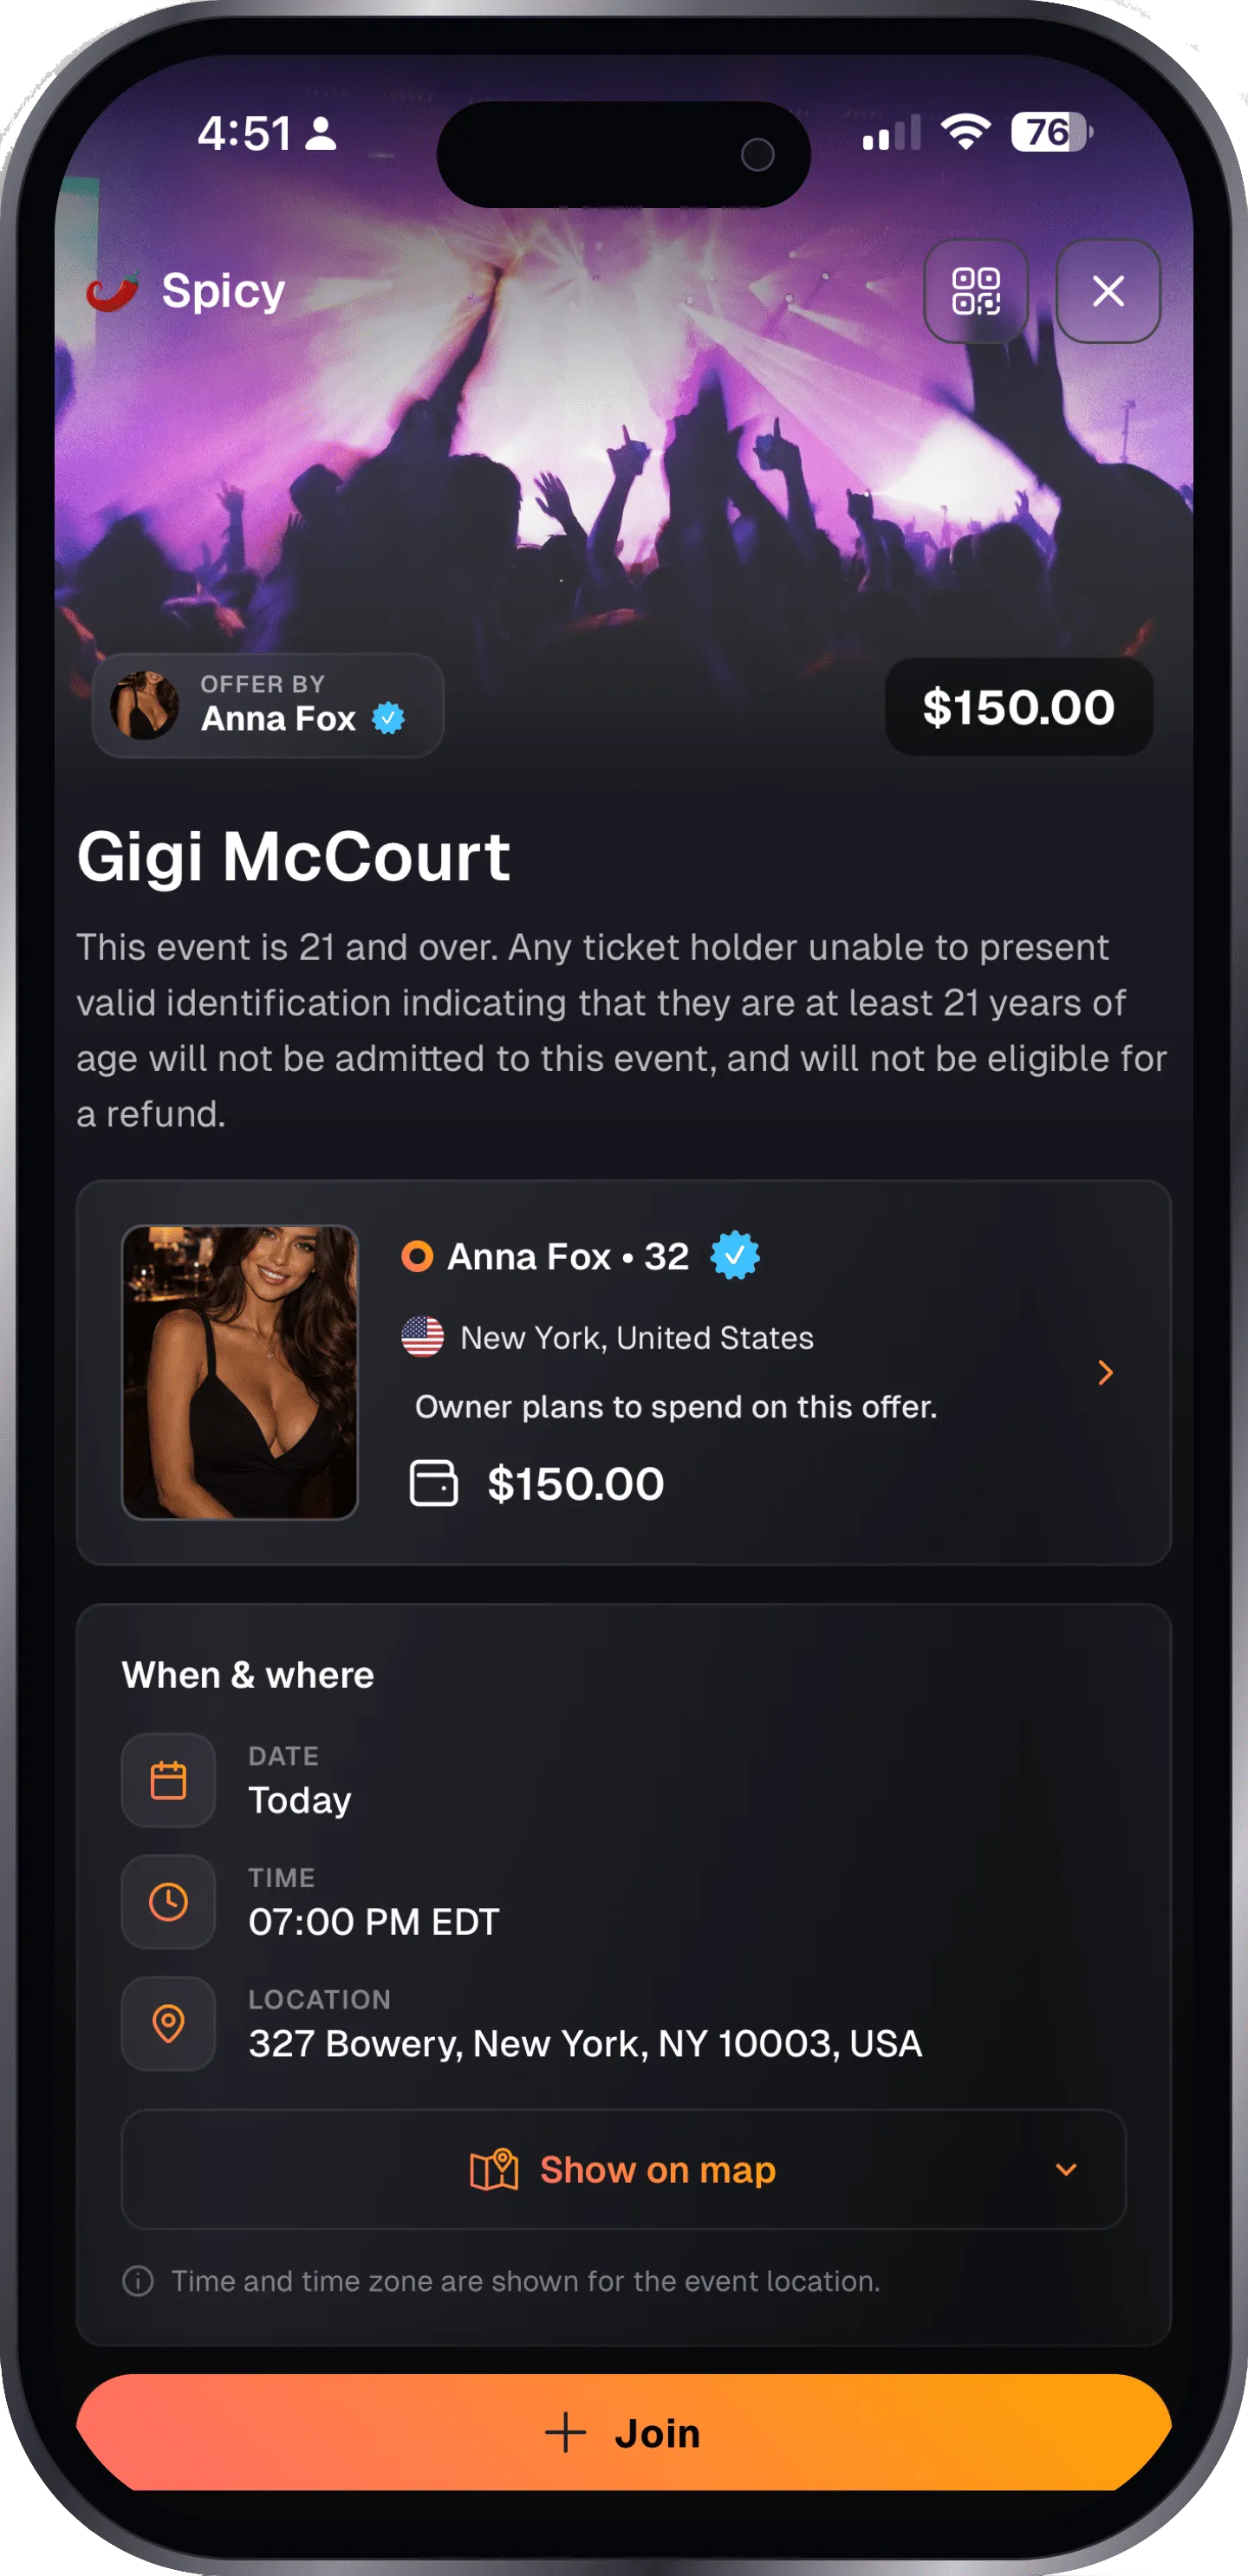The height and width of the screenshot is (2576, 1248).
Task: Click the wallet icon next to $150.00
Action: pos(434,1482)
